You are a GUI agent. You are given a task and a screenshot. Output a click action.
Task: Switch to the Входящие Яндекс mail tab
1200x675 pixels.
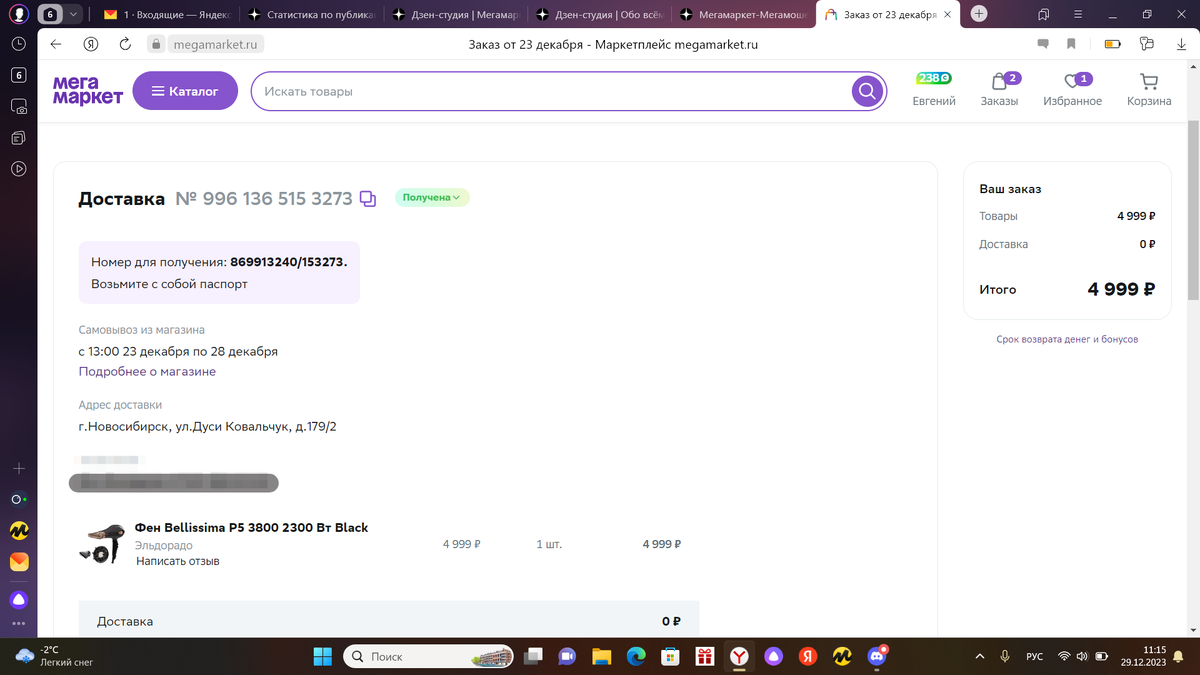point(165,14)
